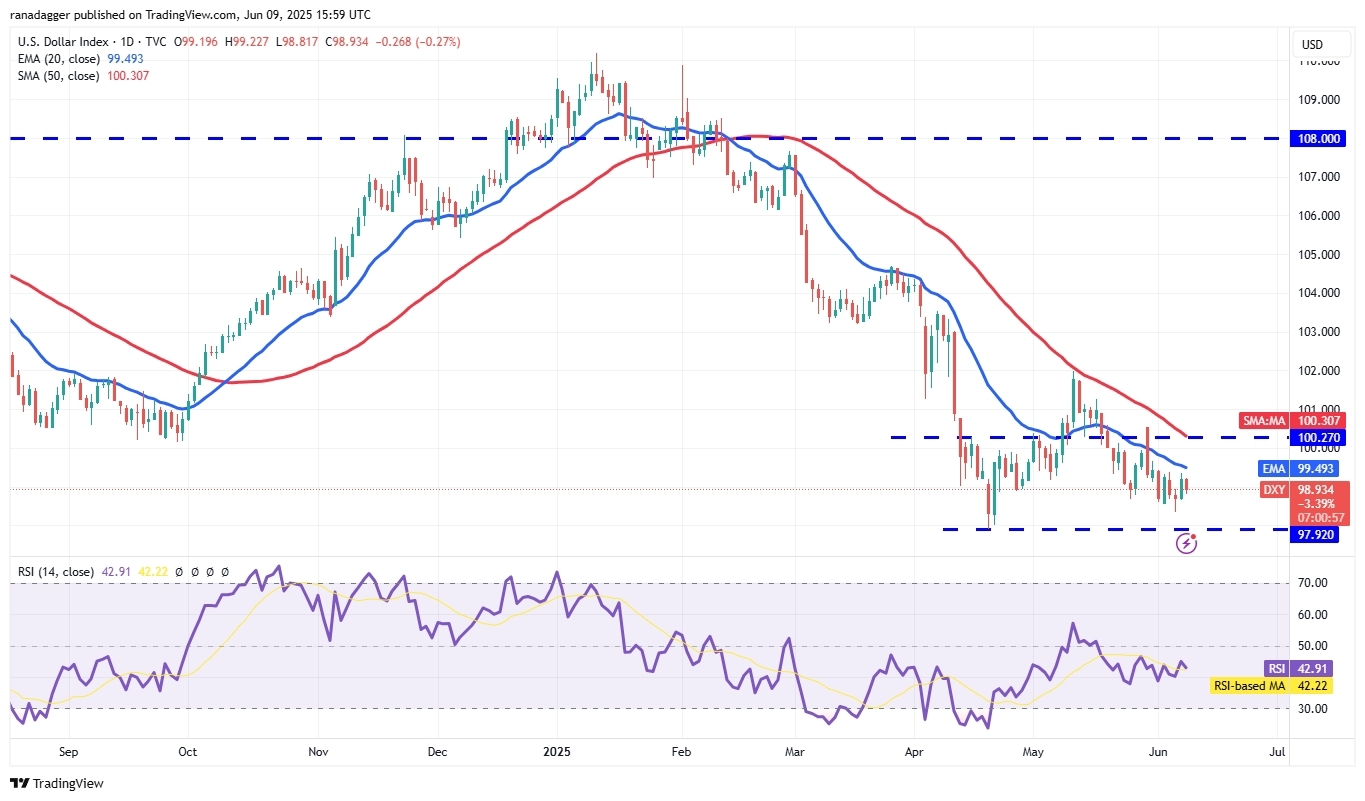Open the TradingView logo at bottom left
Image resolution: width=1365 pixels, height=801 pixels.
[57, 783]
